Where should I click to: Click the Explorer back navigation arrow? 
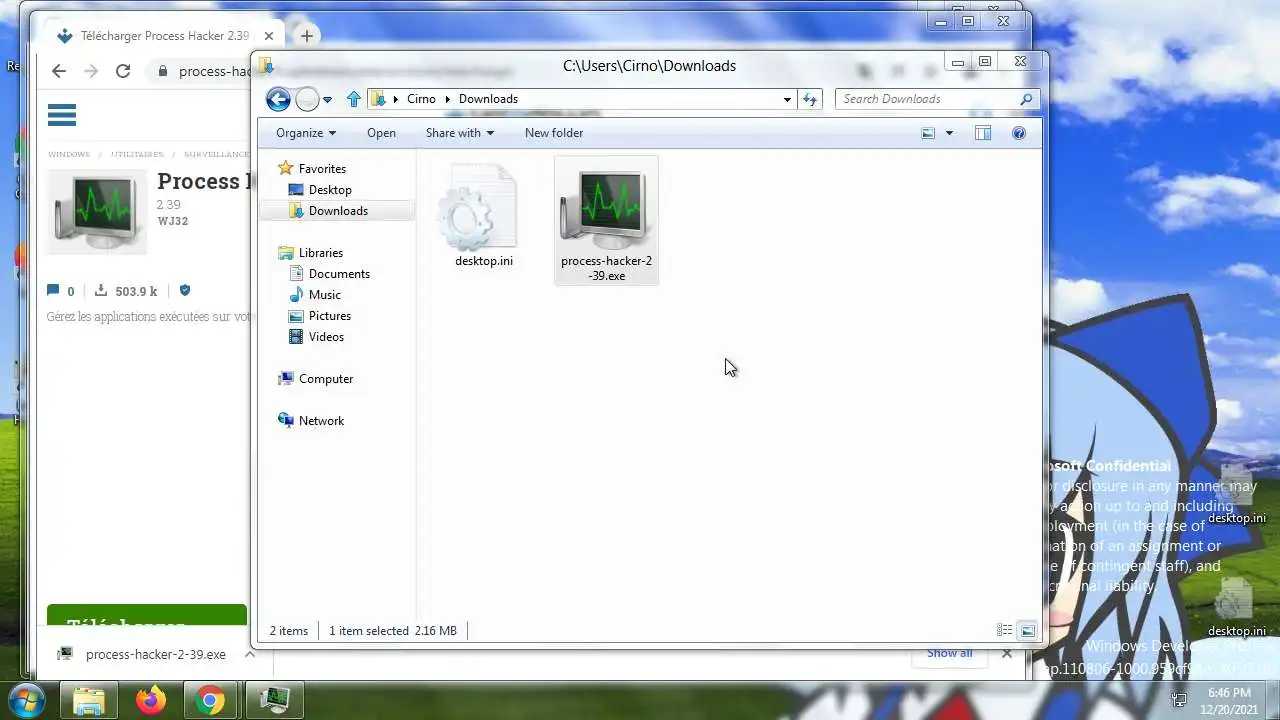(278, 99)
